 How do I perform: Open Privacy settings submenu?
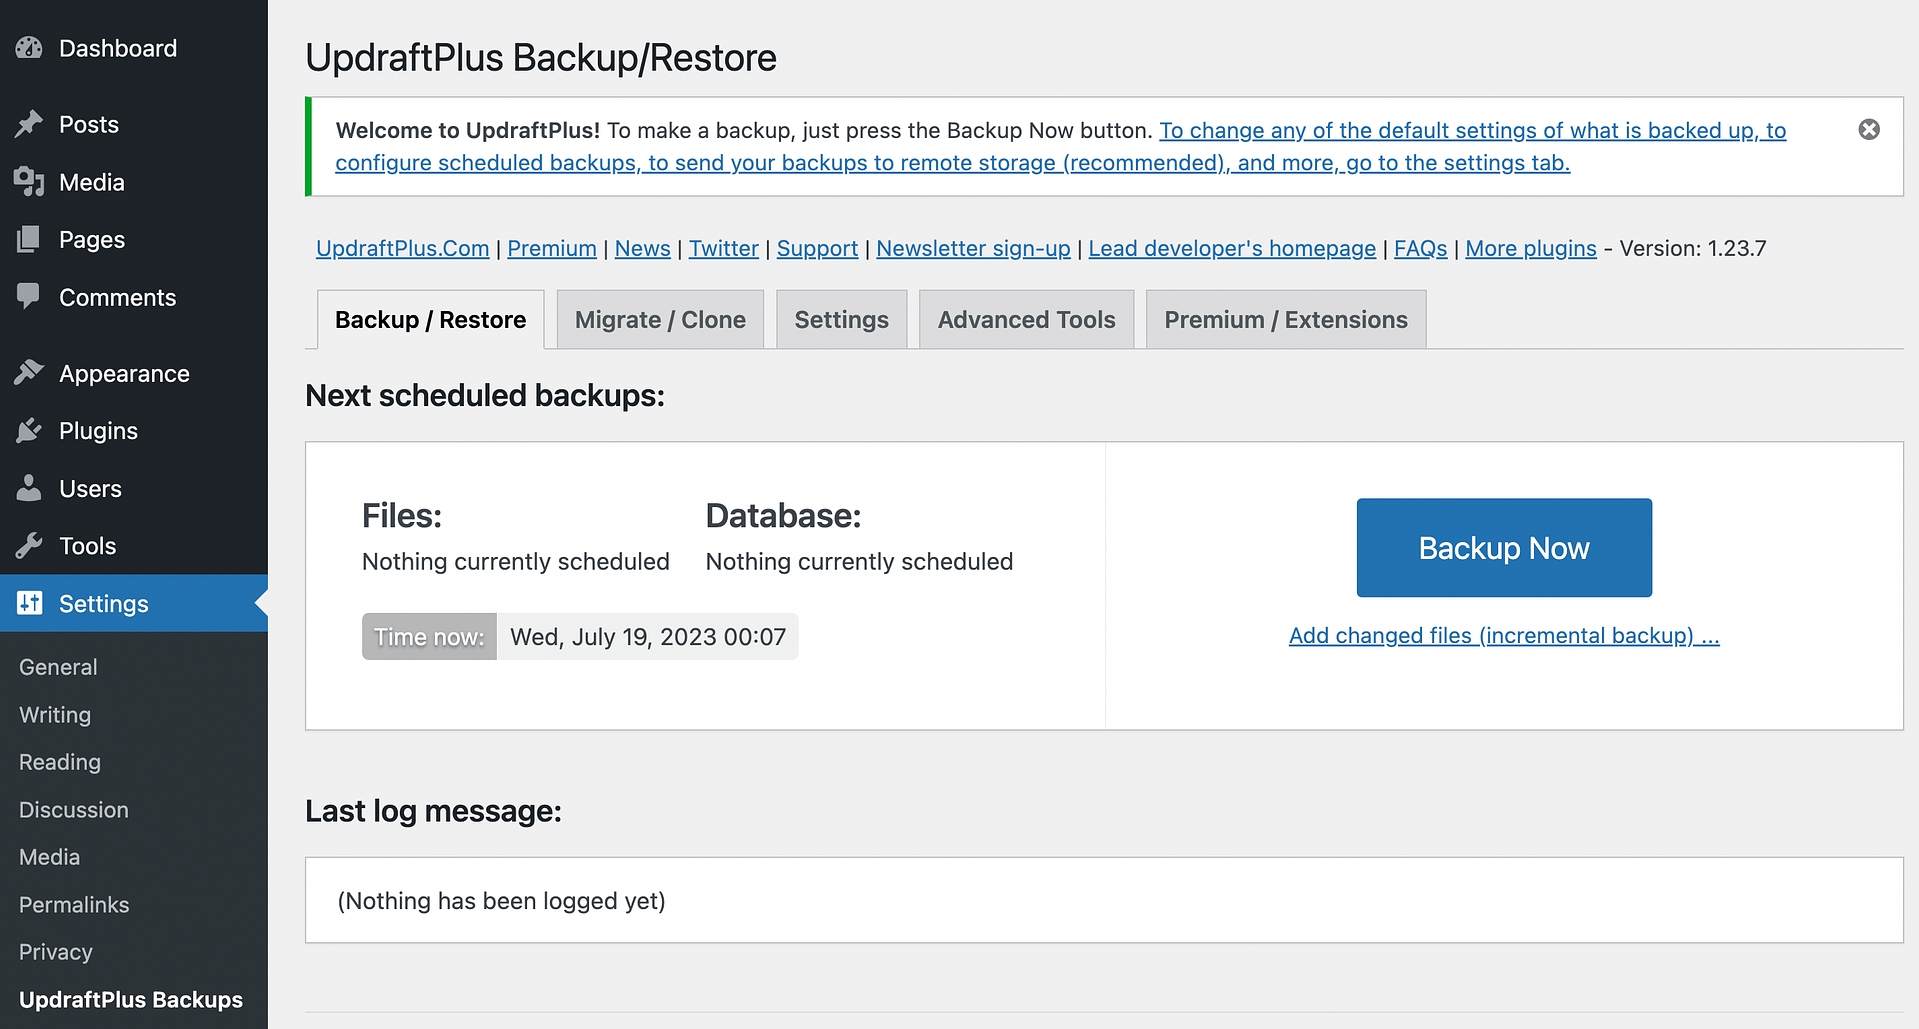click(56, 952)
